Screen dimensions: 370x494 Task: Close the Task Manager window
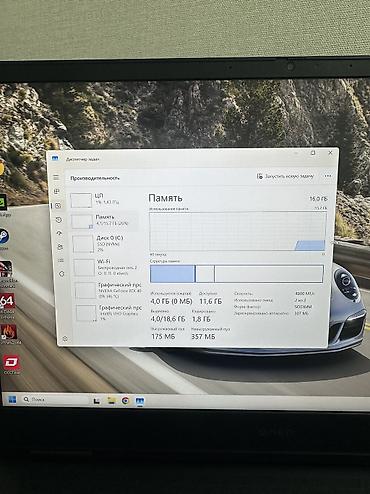[x=330, y=153]
